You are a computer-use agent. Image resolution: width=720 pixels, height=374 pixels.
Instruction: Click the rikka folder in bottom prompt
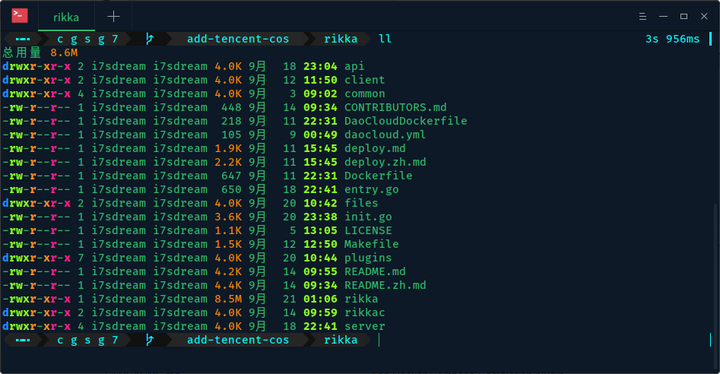click(341, 340)
